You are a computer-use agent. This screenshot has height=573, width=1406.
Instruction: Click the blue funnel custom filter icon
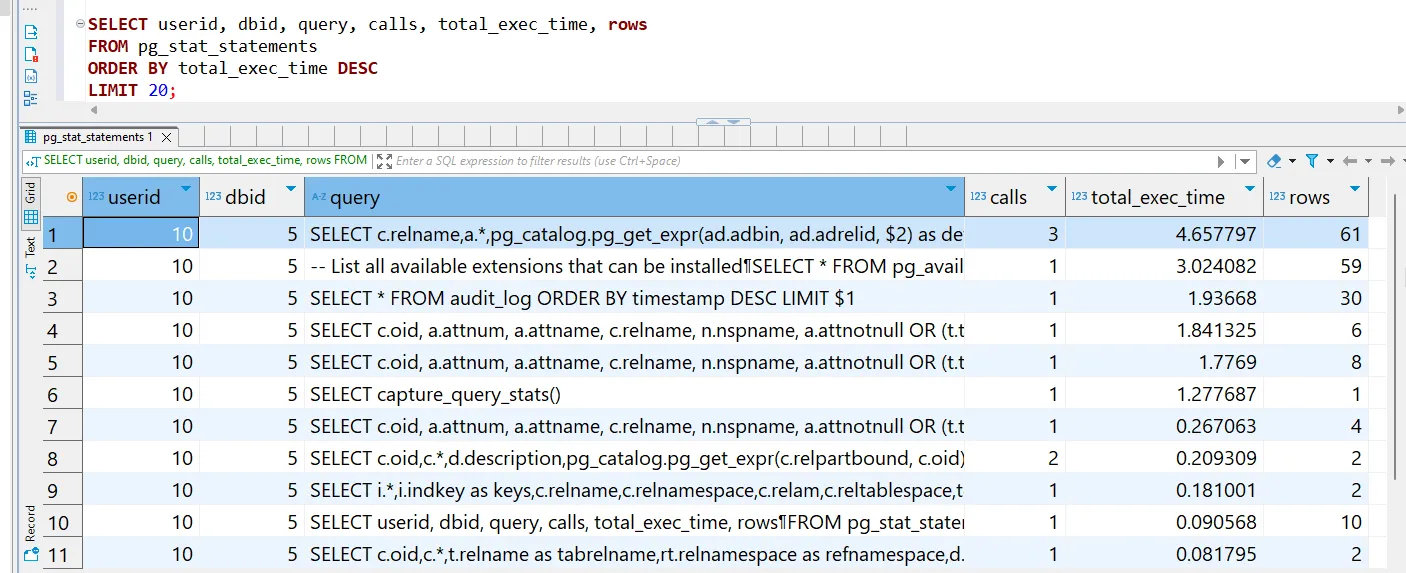1312,161
